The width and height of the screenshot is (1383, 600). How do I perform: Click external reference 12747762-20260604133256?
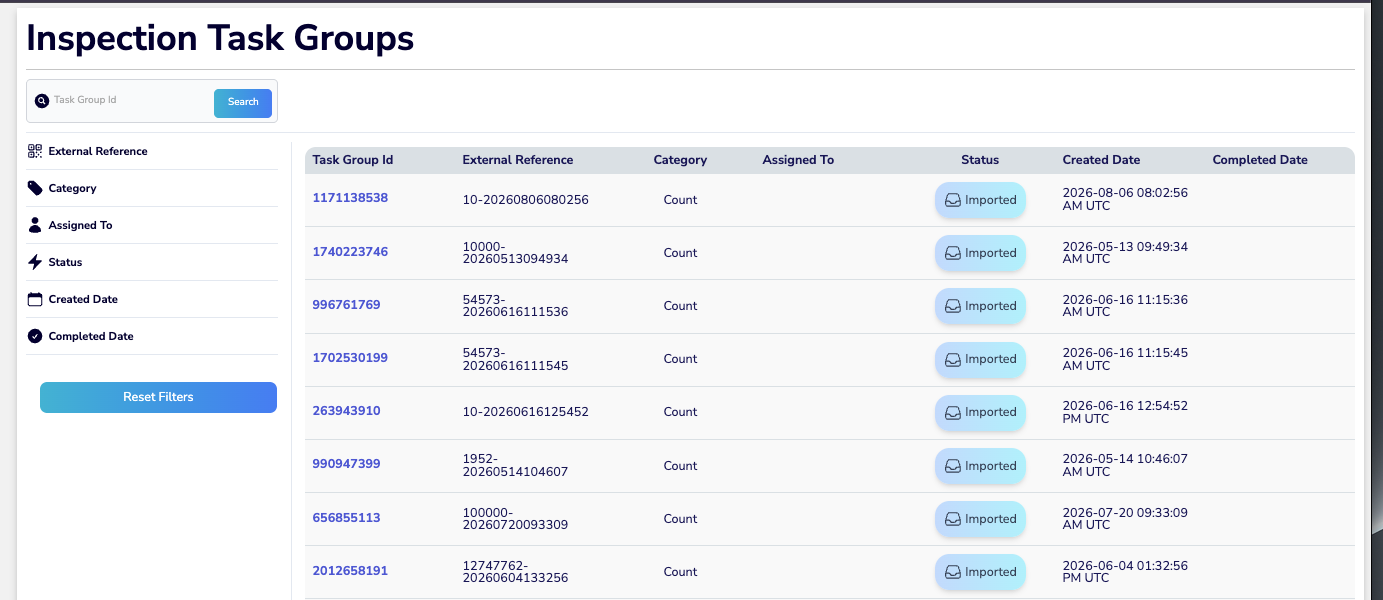[x=515, y=571]
